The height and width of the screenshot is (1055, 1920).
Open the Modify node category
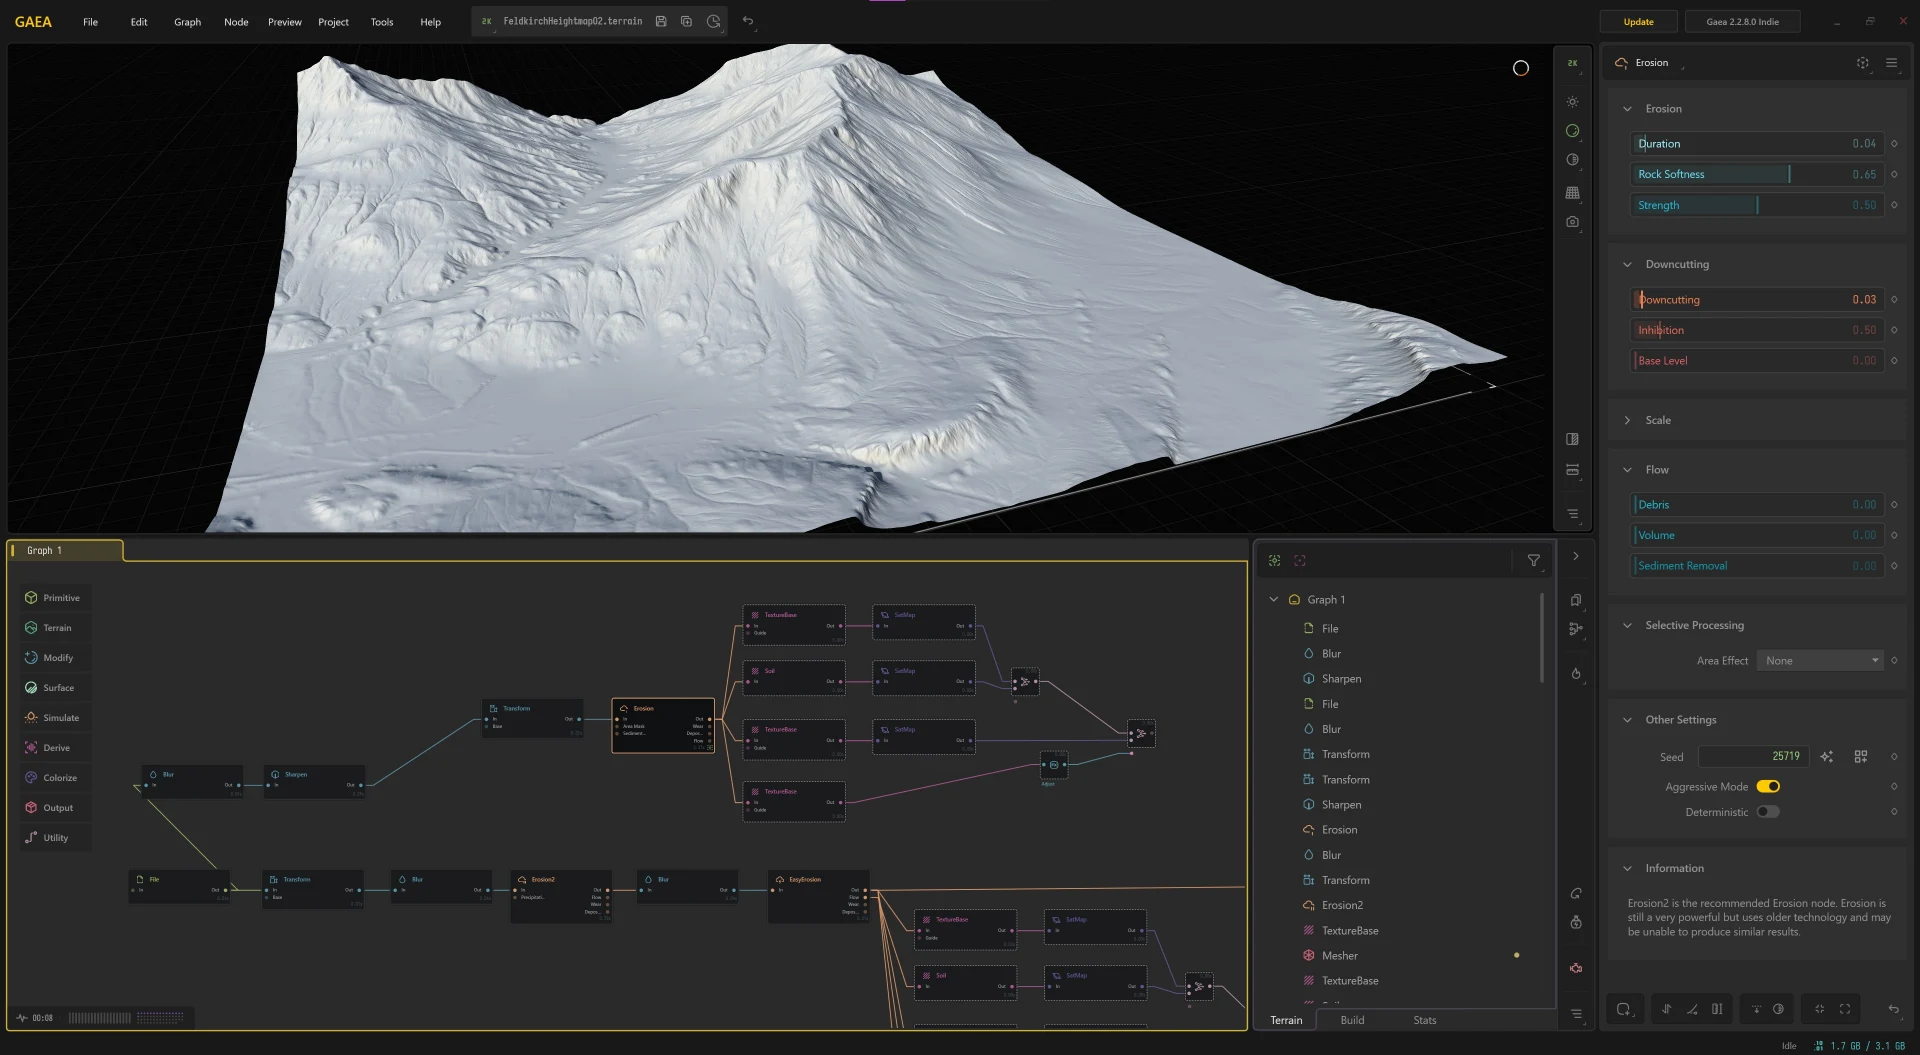point(54,658)
